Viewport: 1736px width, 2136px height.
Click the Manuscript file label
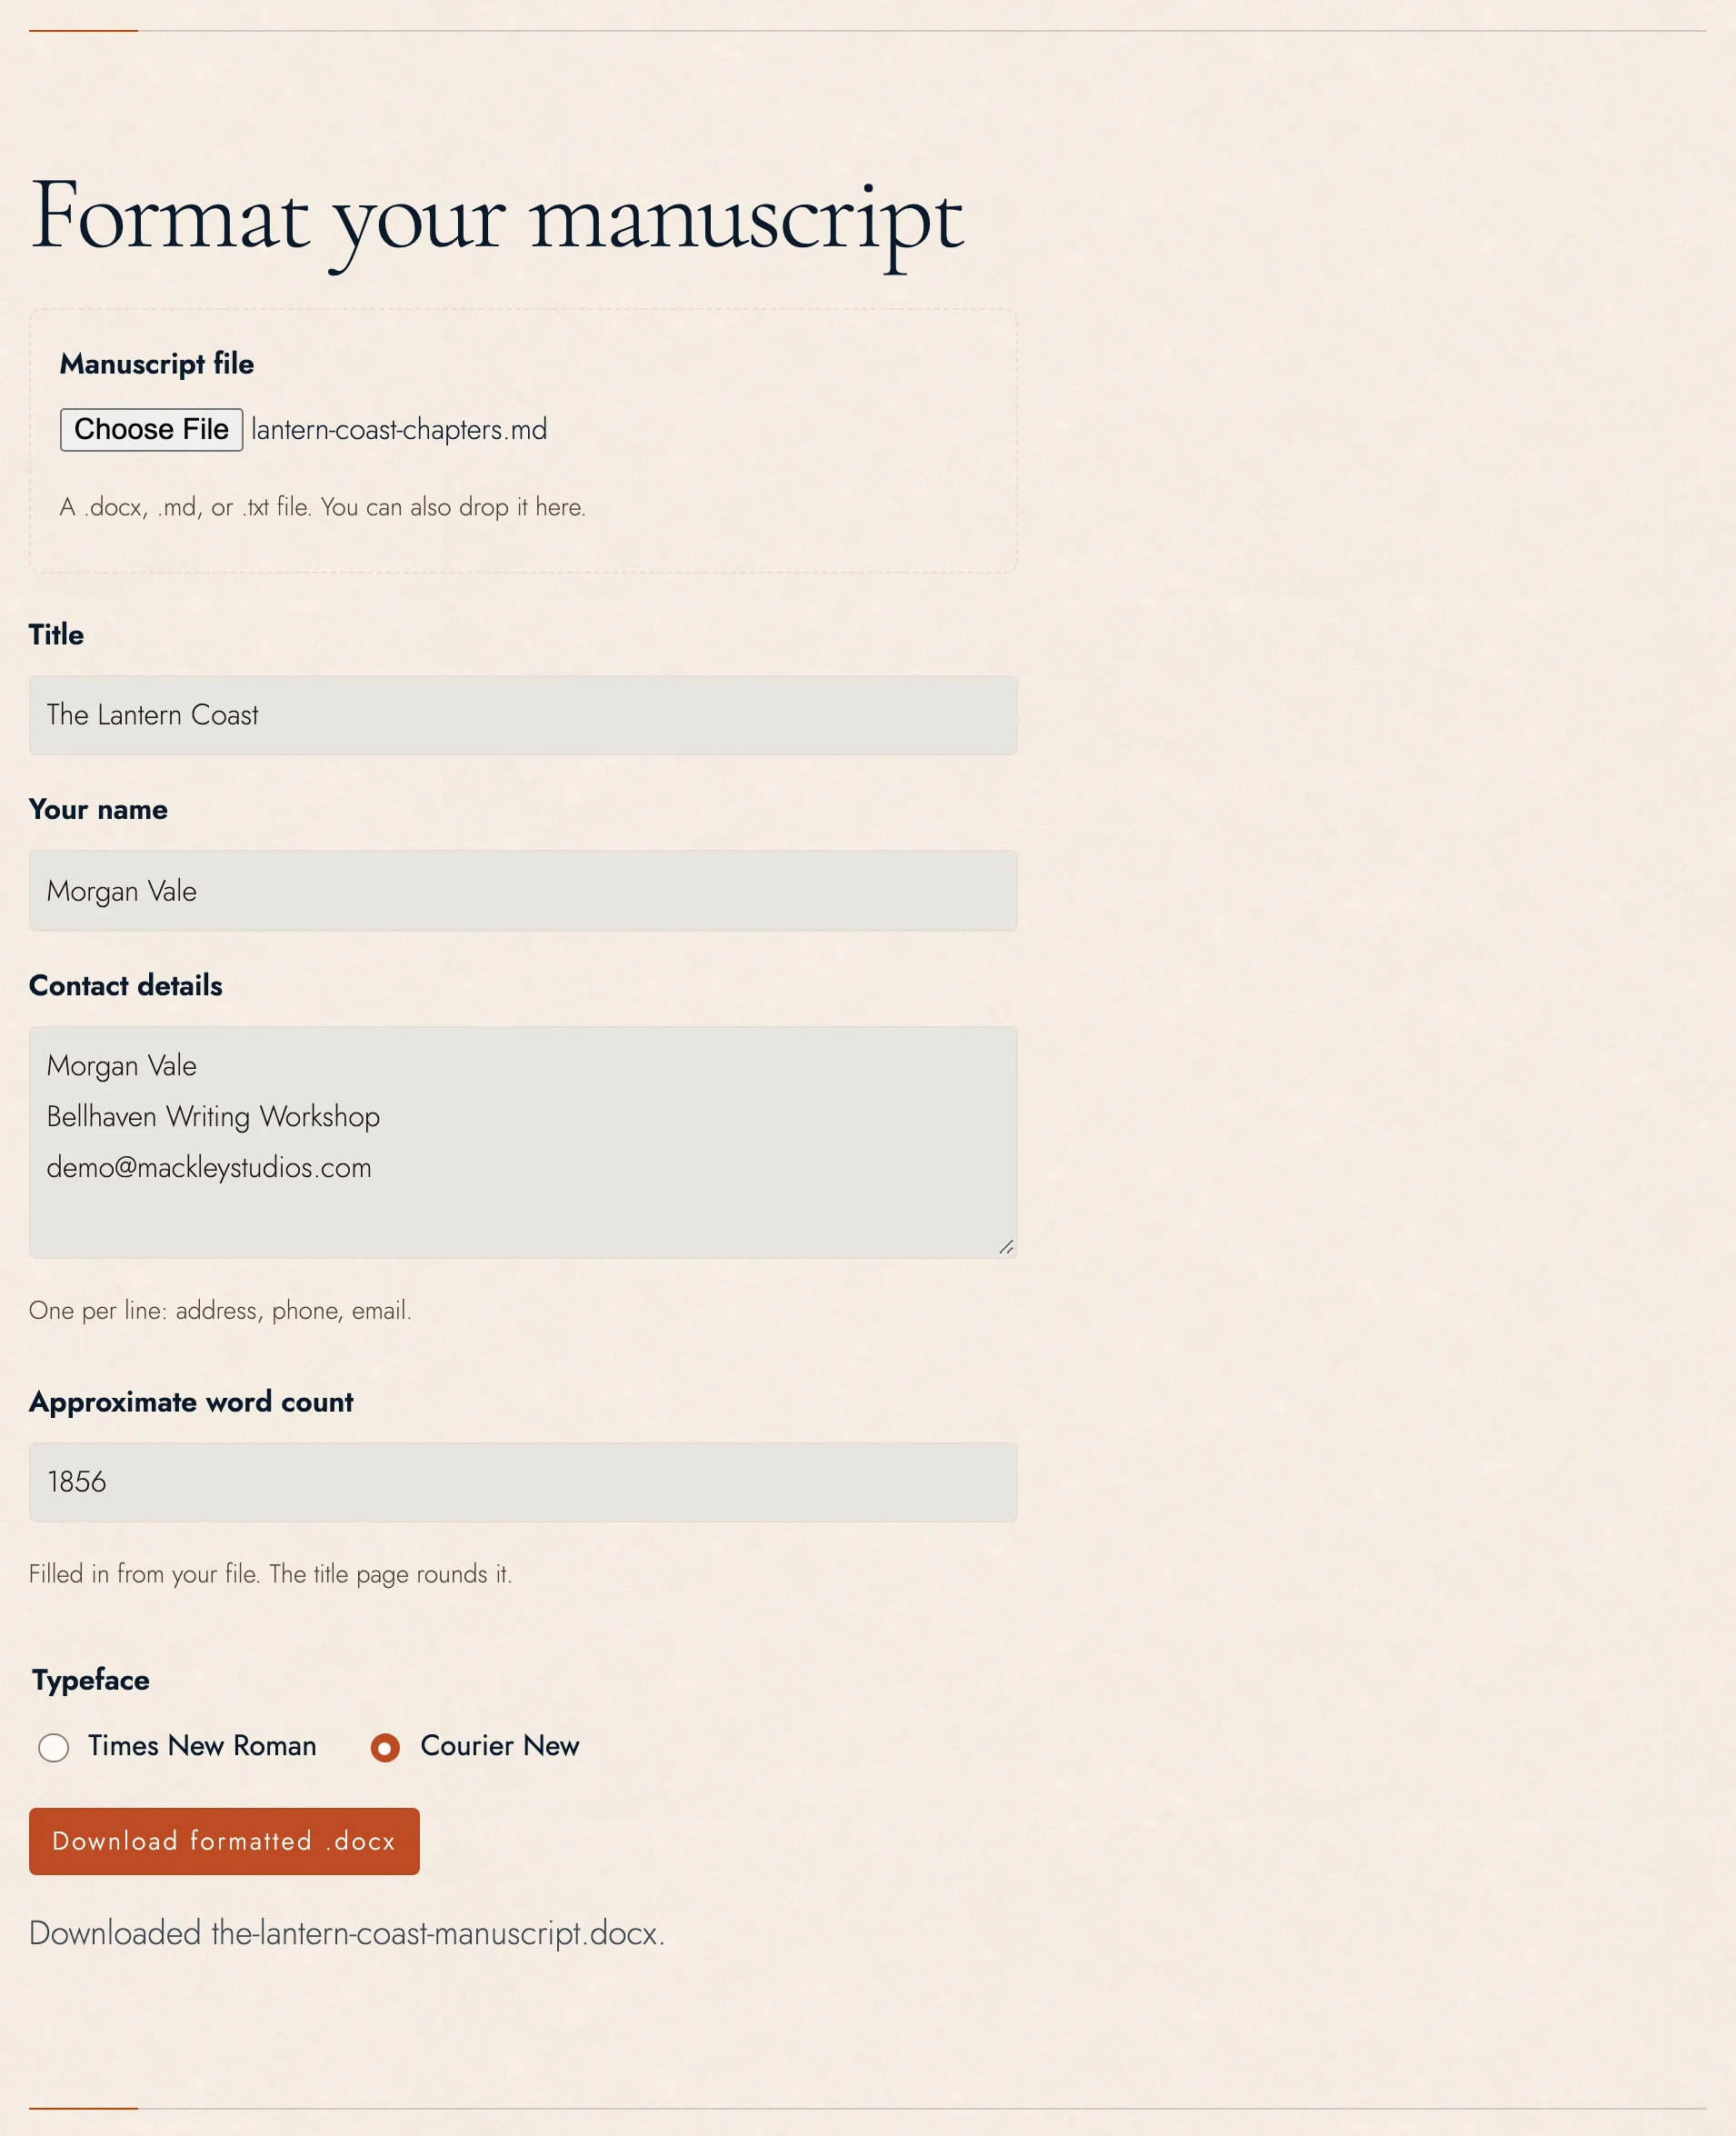coord(157,364)
